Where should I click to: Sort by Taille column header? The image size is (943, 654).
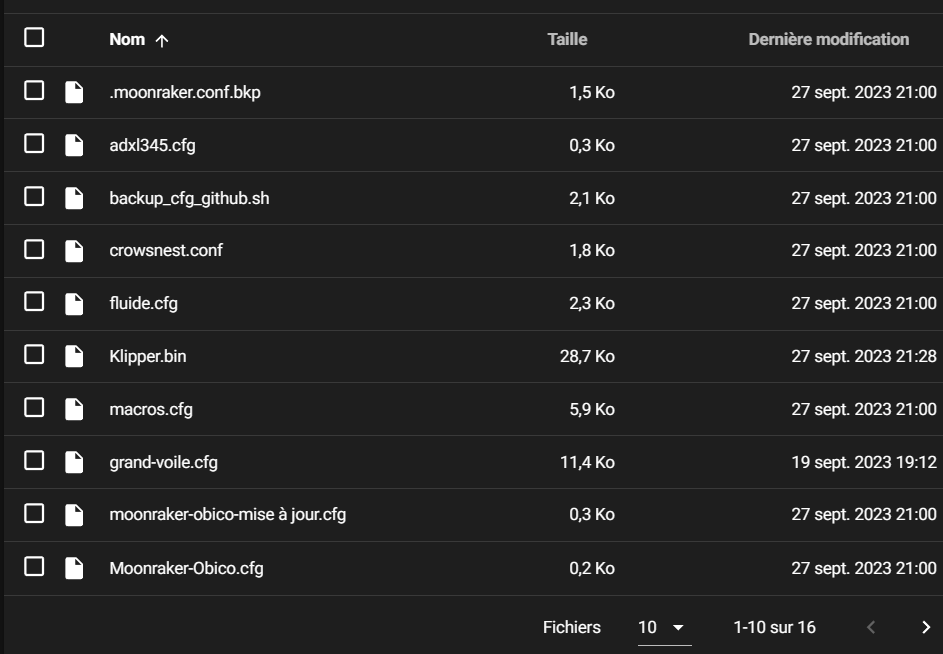[x=567, y=40]
